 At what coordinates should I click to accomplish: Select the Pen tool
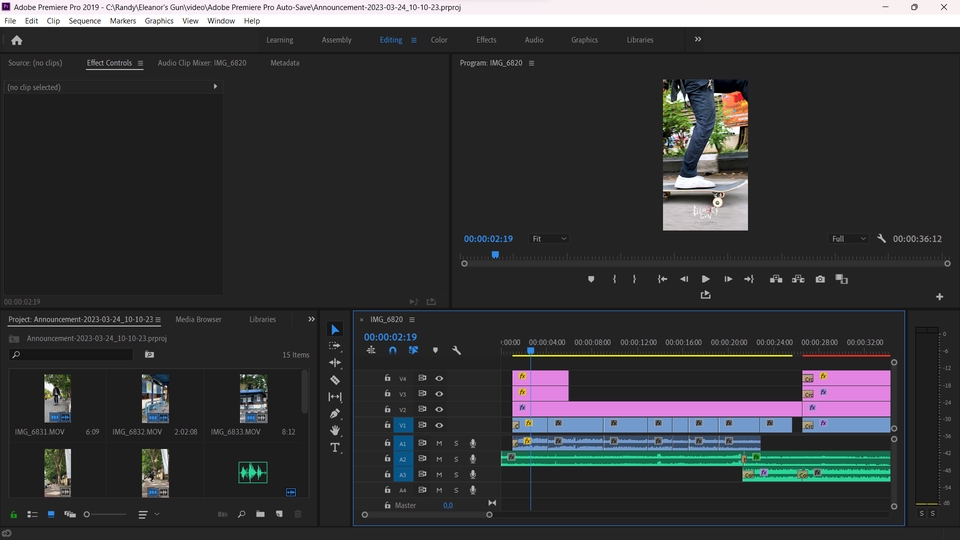click(335, 414)
